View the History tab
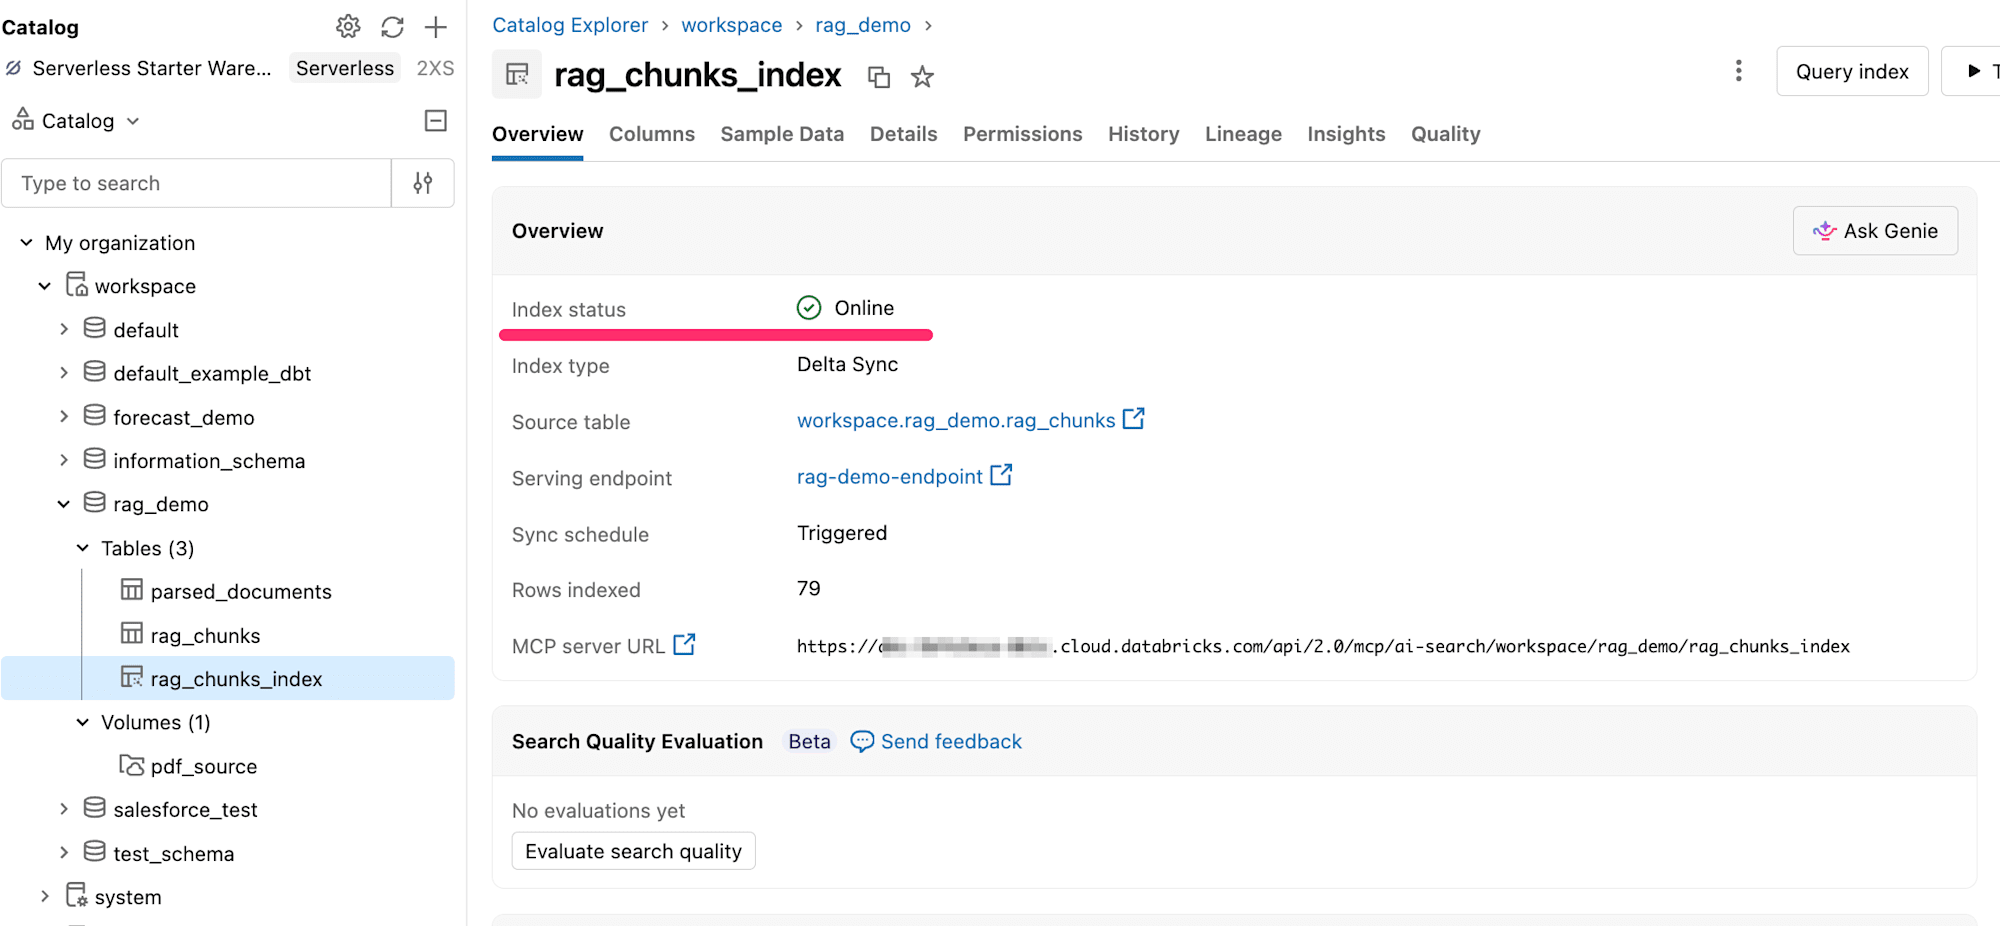 1143,134
